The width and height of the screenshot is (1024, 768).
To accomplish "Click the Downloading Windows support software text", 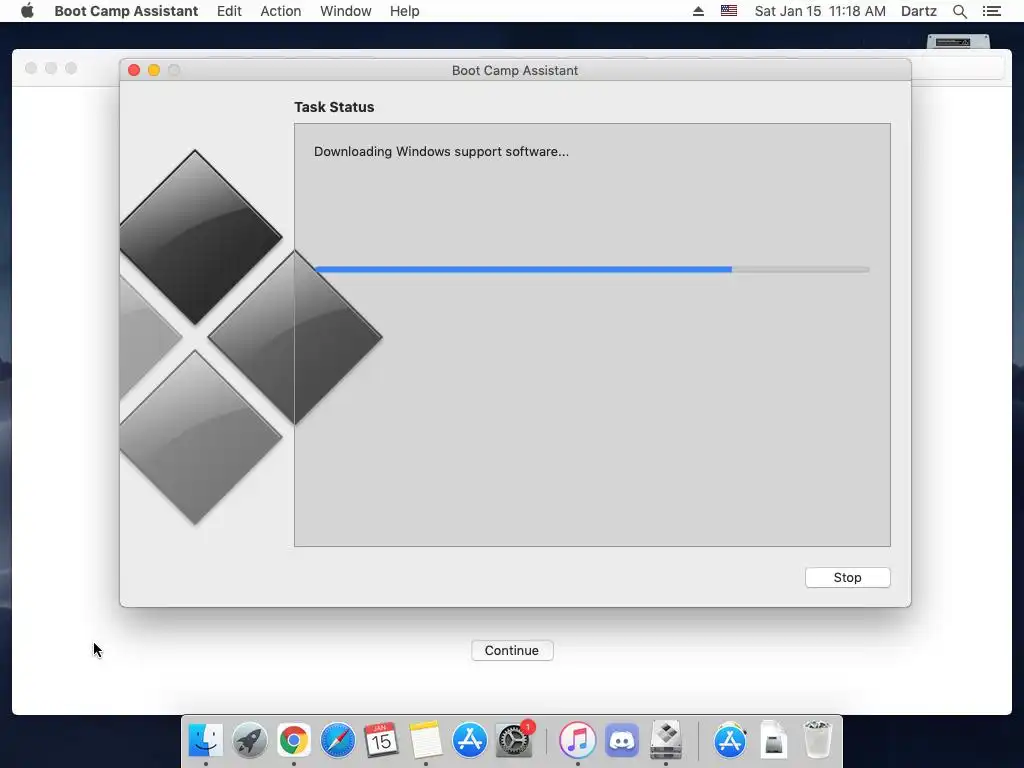I will pos(441,152).
